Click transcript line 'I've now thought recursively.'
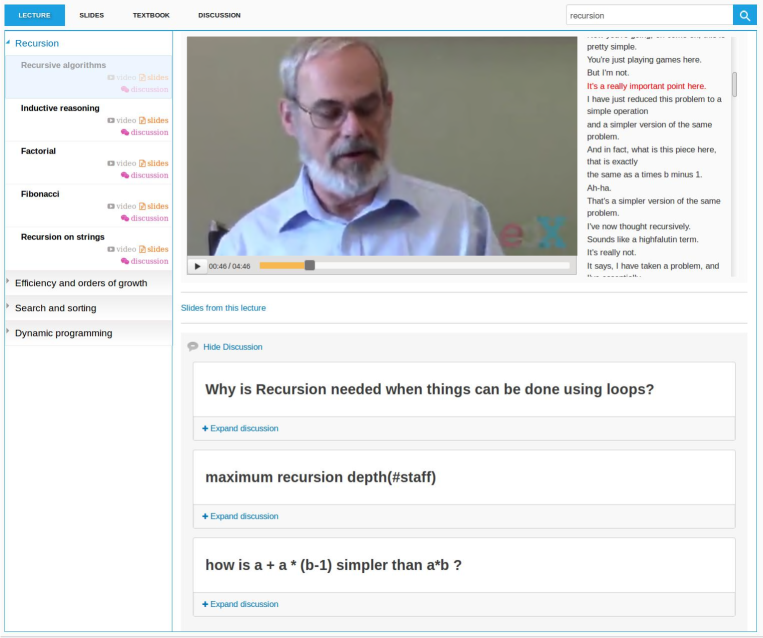The image size is (763, 638). 638,226
